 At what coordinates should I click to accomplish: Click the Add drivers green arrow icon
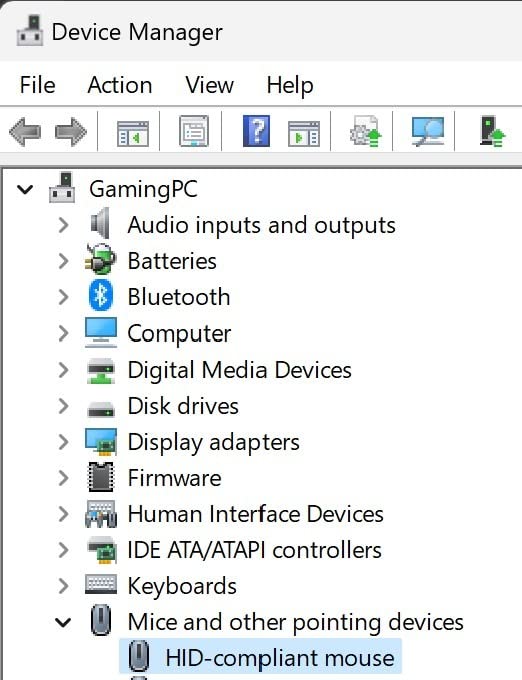493,131
